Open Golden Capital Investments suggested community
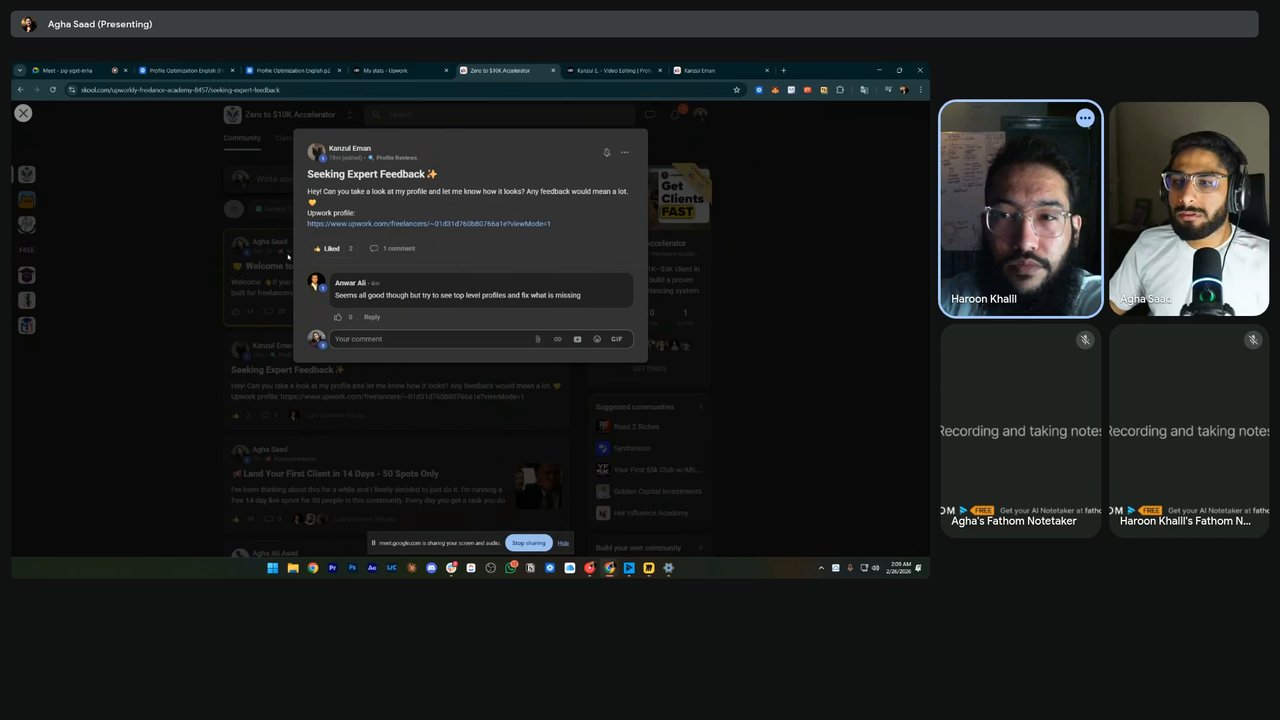This screenshot has height=720, width=1280. pos(657,491)
